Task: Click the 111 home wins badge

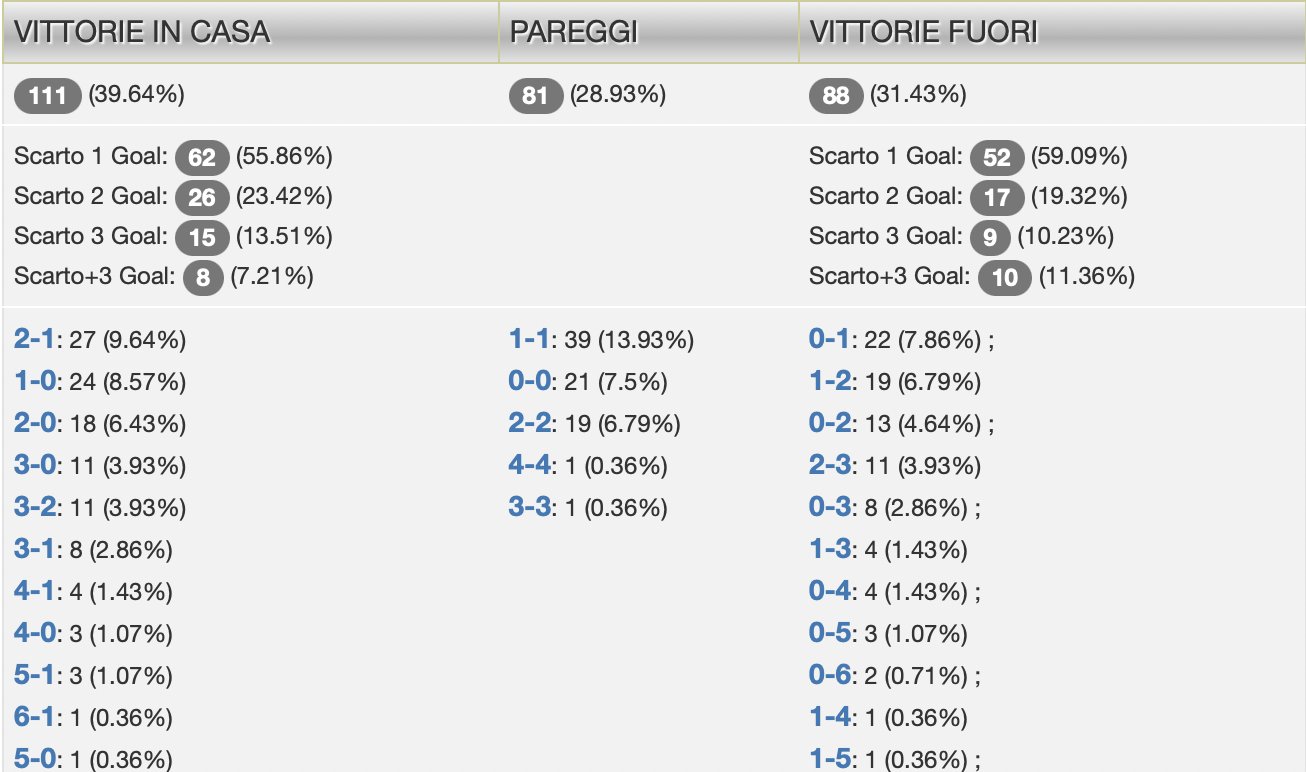Action: pyautogui.click(x=48, y=96)
